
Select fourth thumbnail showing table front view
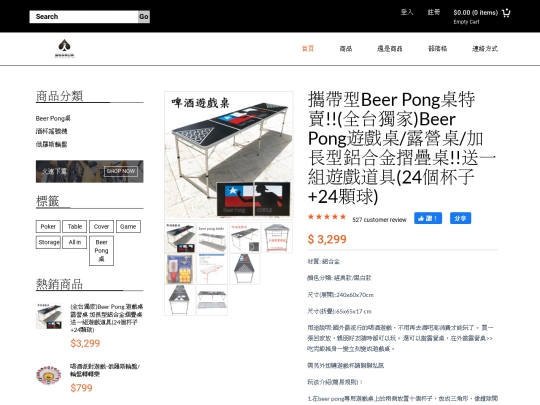click(277, 238)
